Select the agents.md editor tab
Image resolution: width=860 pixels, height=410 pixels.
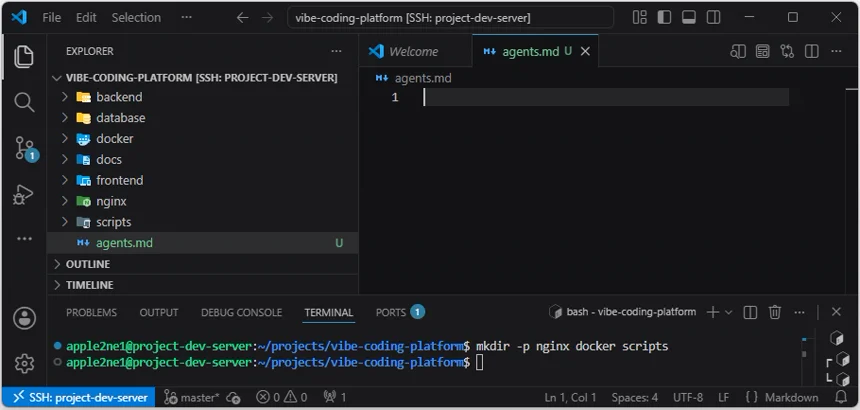pyautogui.click(x=535, y=52)
